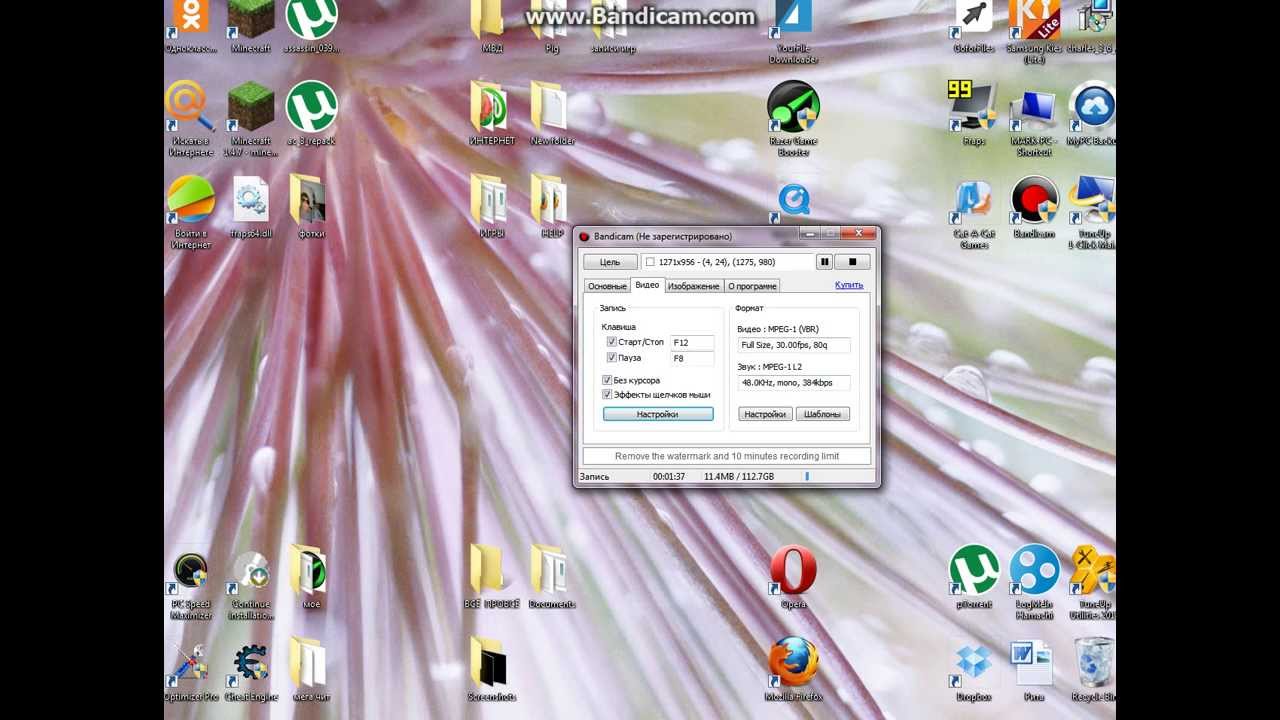This screenshot has width=1280, height=720.
Task: Launch the Bandicam desktop shortcut
Action: (1034, 206)
